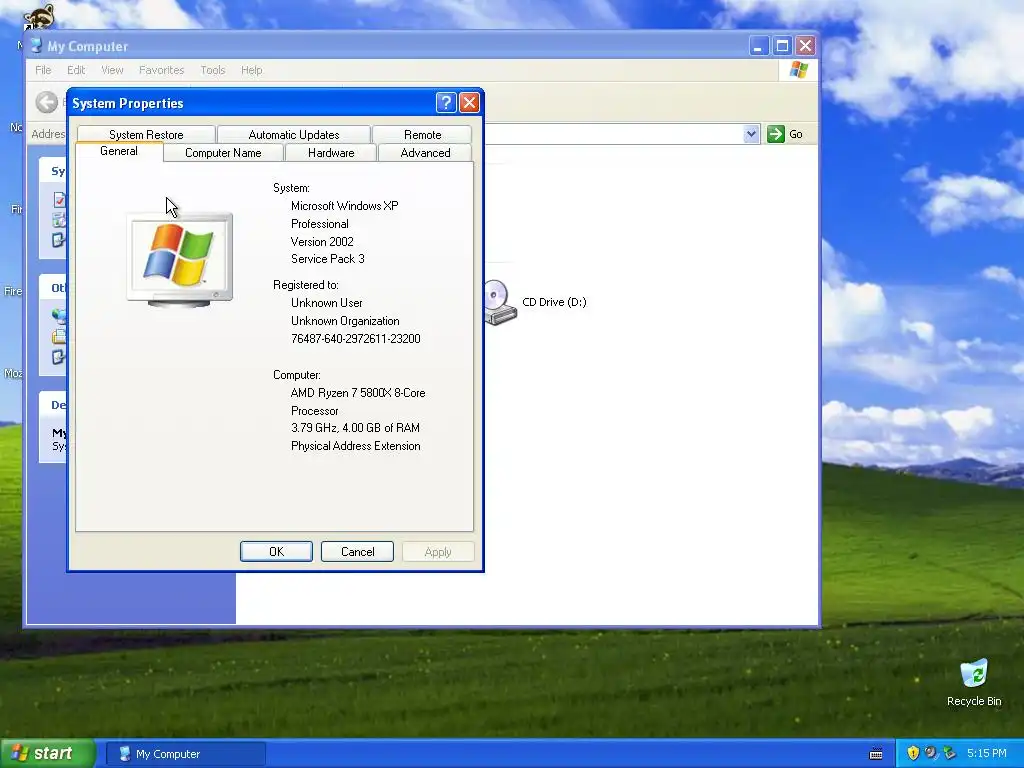Open the Favorites menu
Screen dimensions: 1024x768
pyautogui.click(x=161, y=70)
